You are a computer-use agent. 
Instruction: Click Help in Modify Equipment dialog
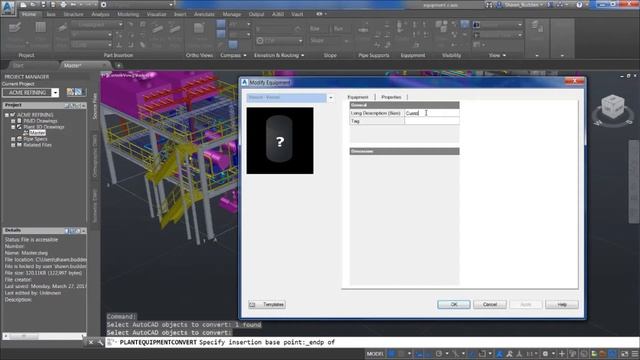(x=562, y=304)
